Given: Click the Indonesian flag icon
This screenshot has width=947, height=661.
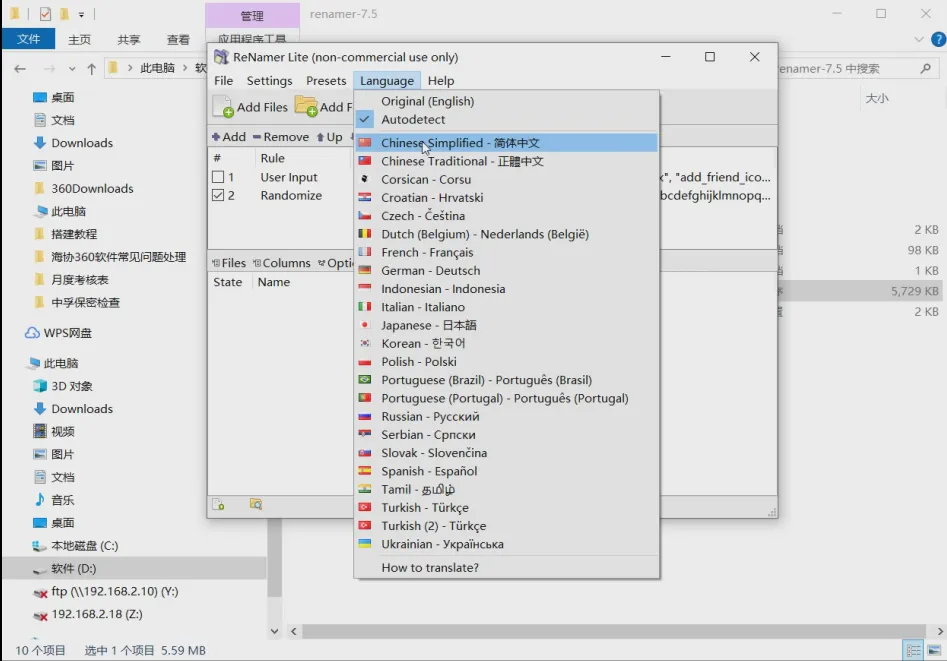Looking at the screenshot, I should point(364,288).
